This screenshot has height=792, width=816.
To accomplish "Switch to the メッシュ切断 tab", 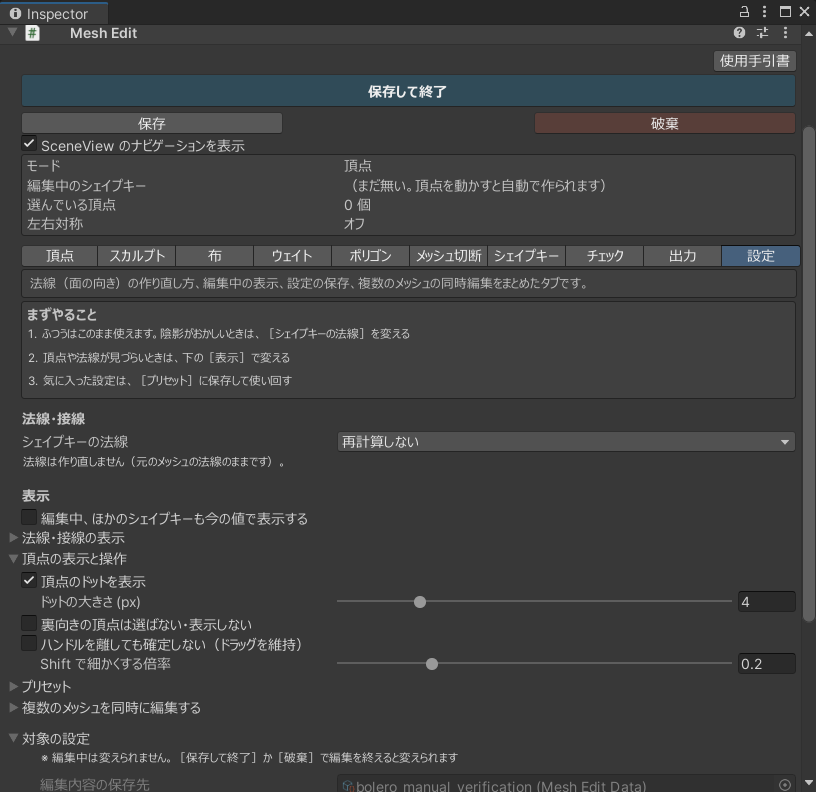I will (449, 256).
